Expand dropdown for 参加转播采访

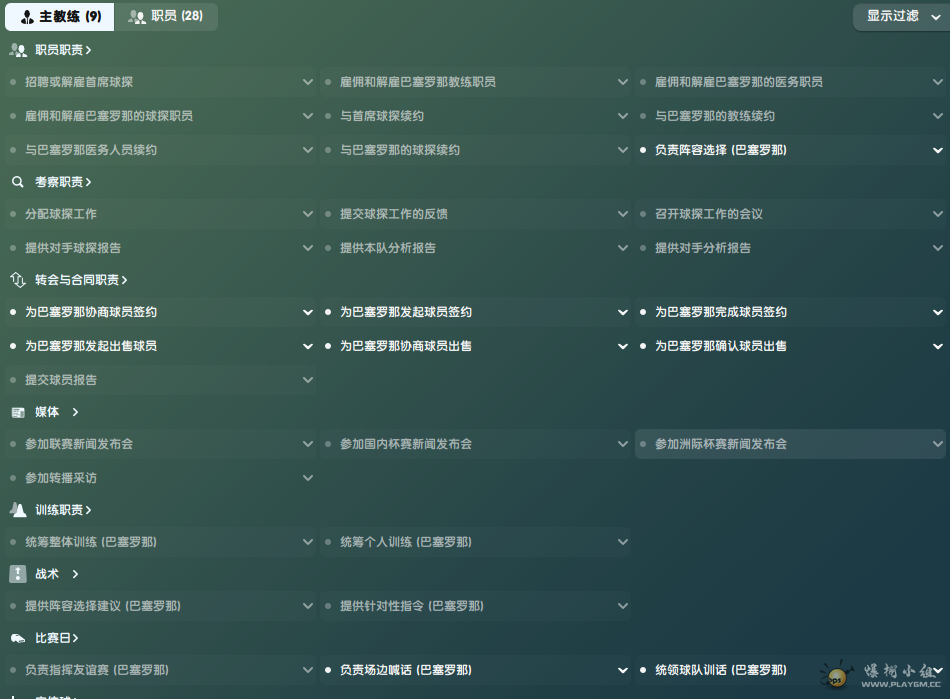308,478
